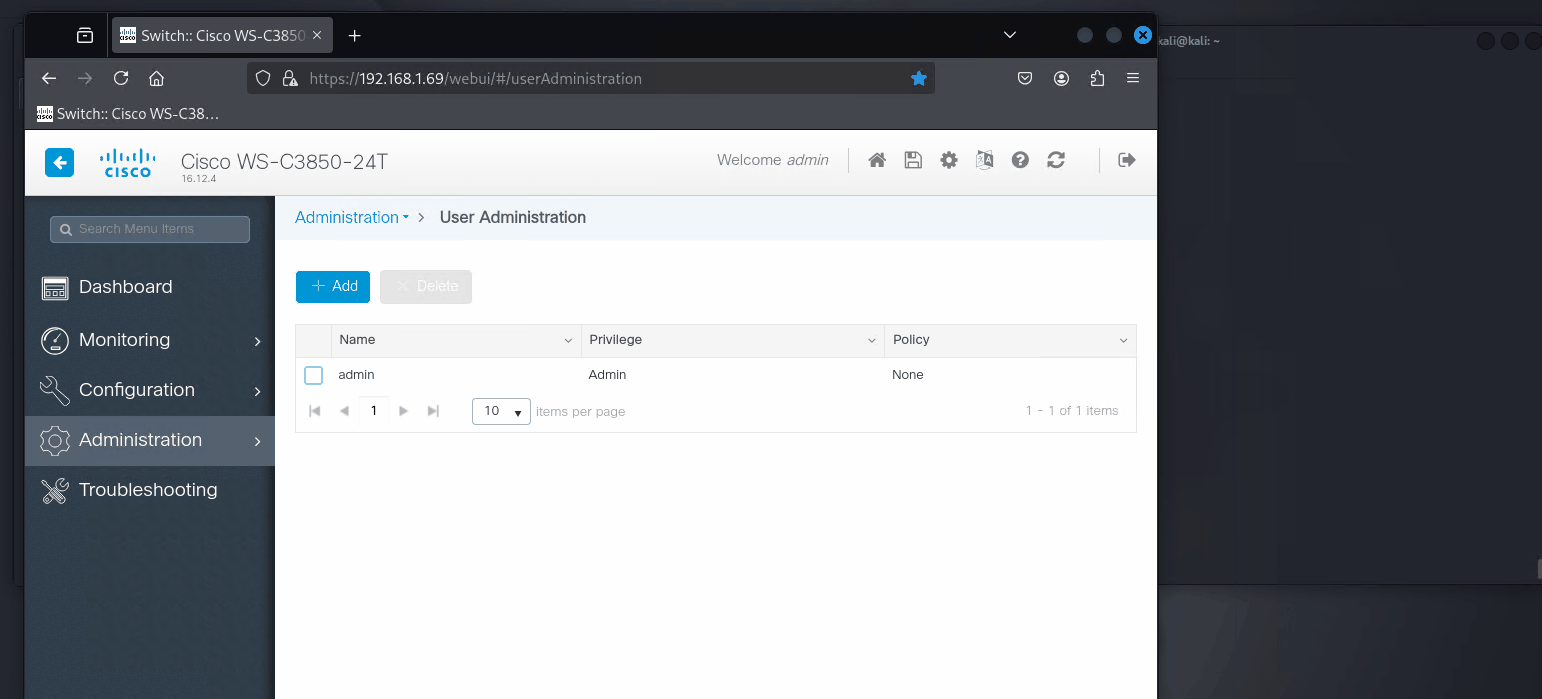Open the Policy column filter arrow
The height and width of the screenshot is (699, 1542).
[x=1123, y=341]
